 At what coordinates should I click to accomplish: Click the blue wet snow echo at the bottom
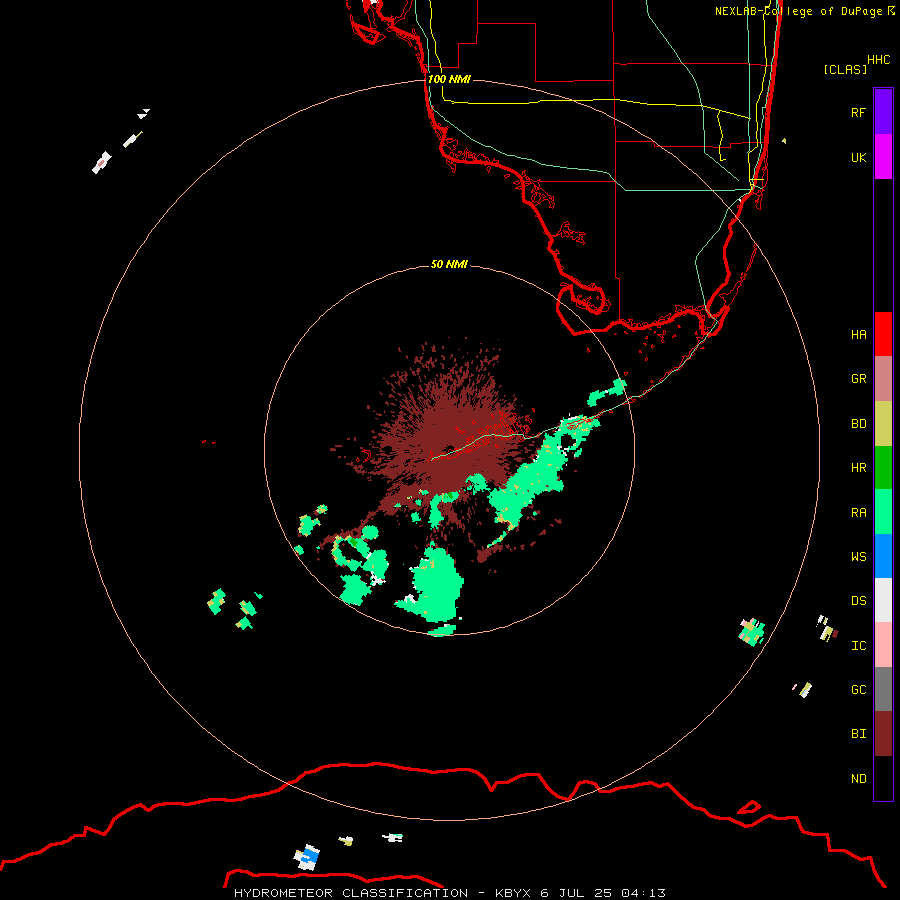click(308, 857)
